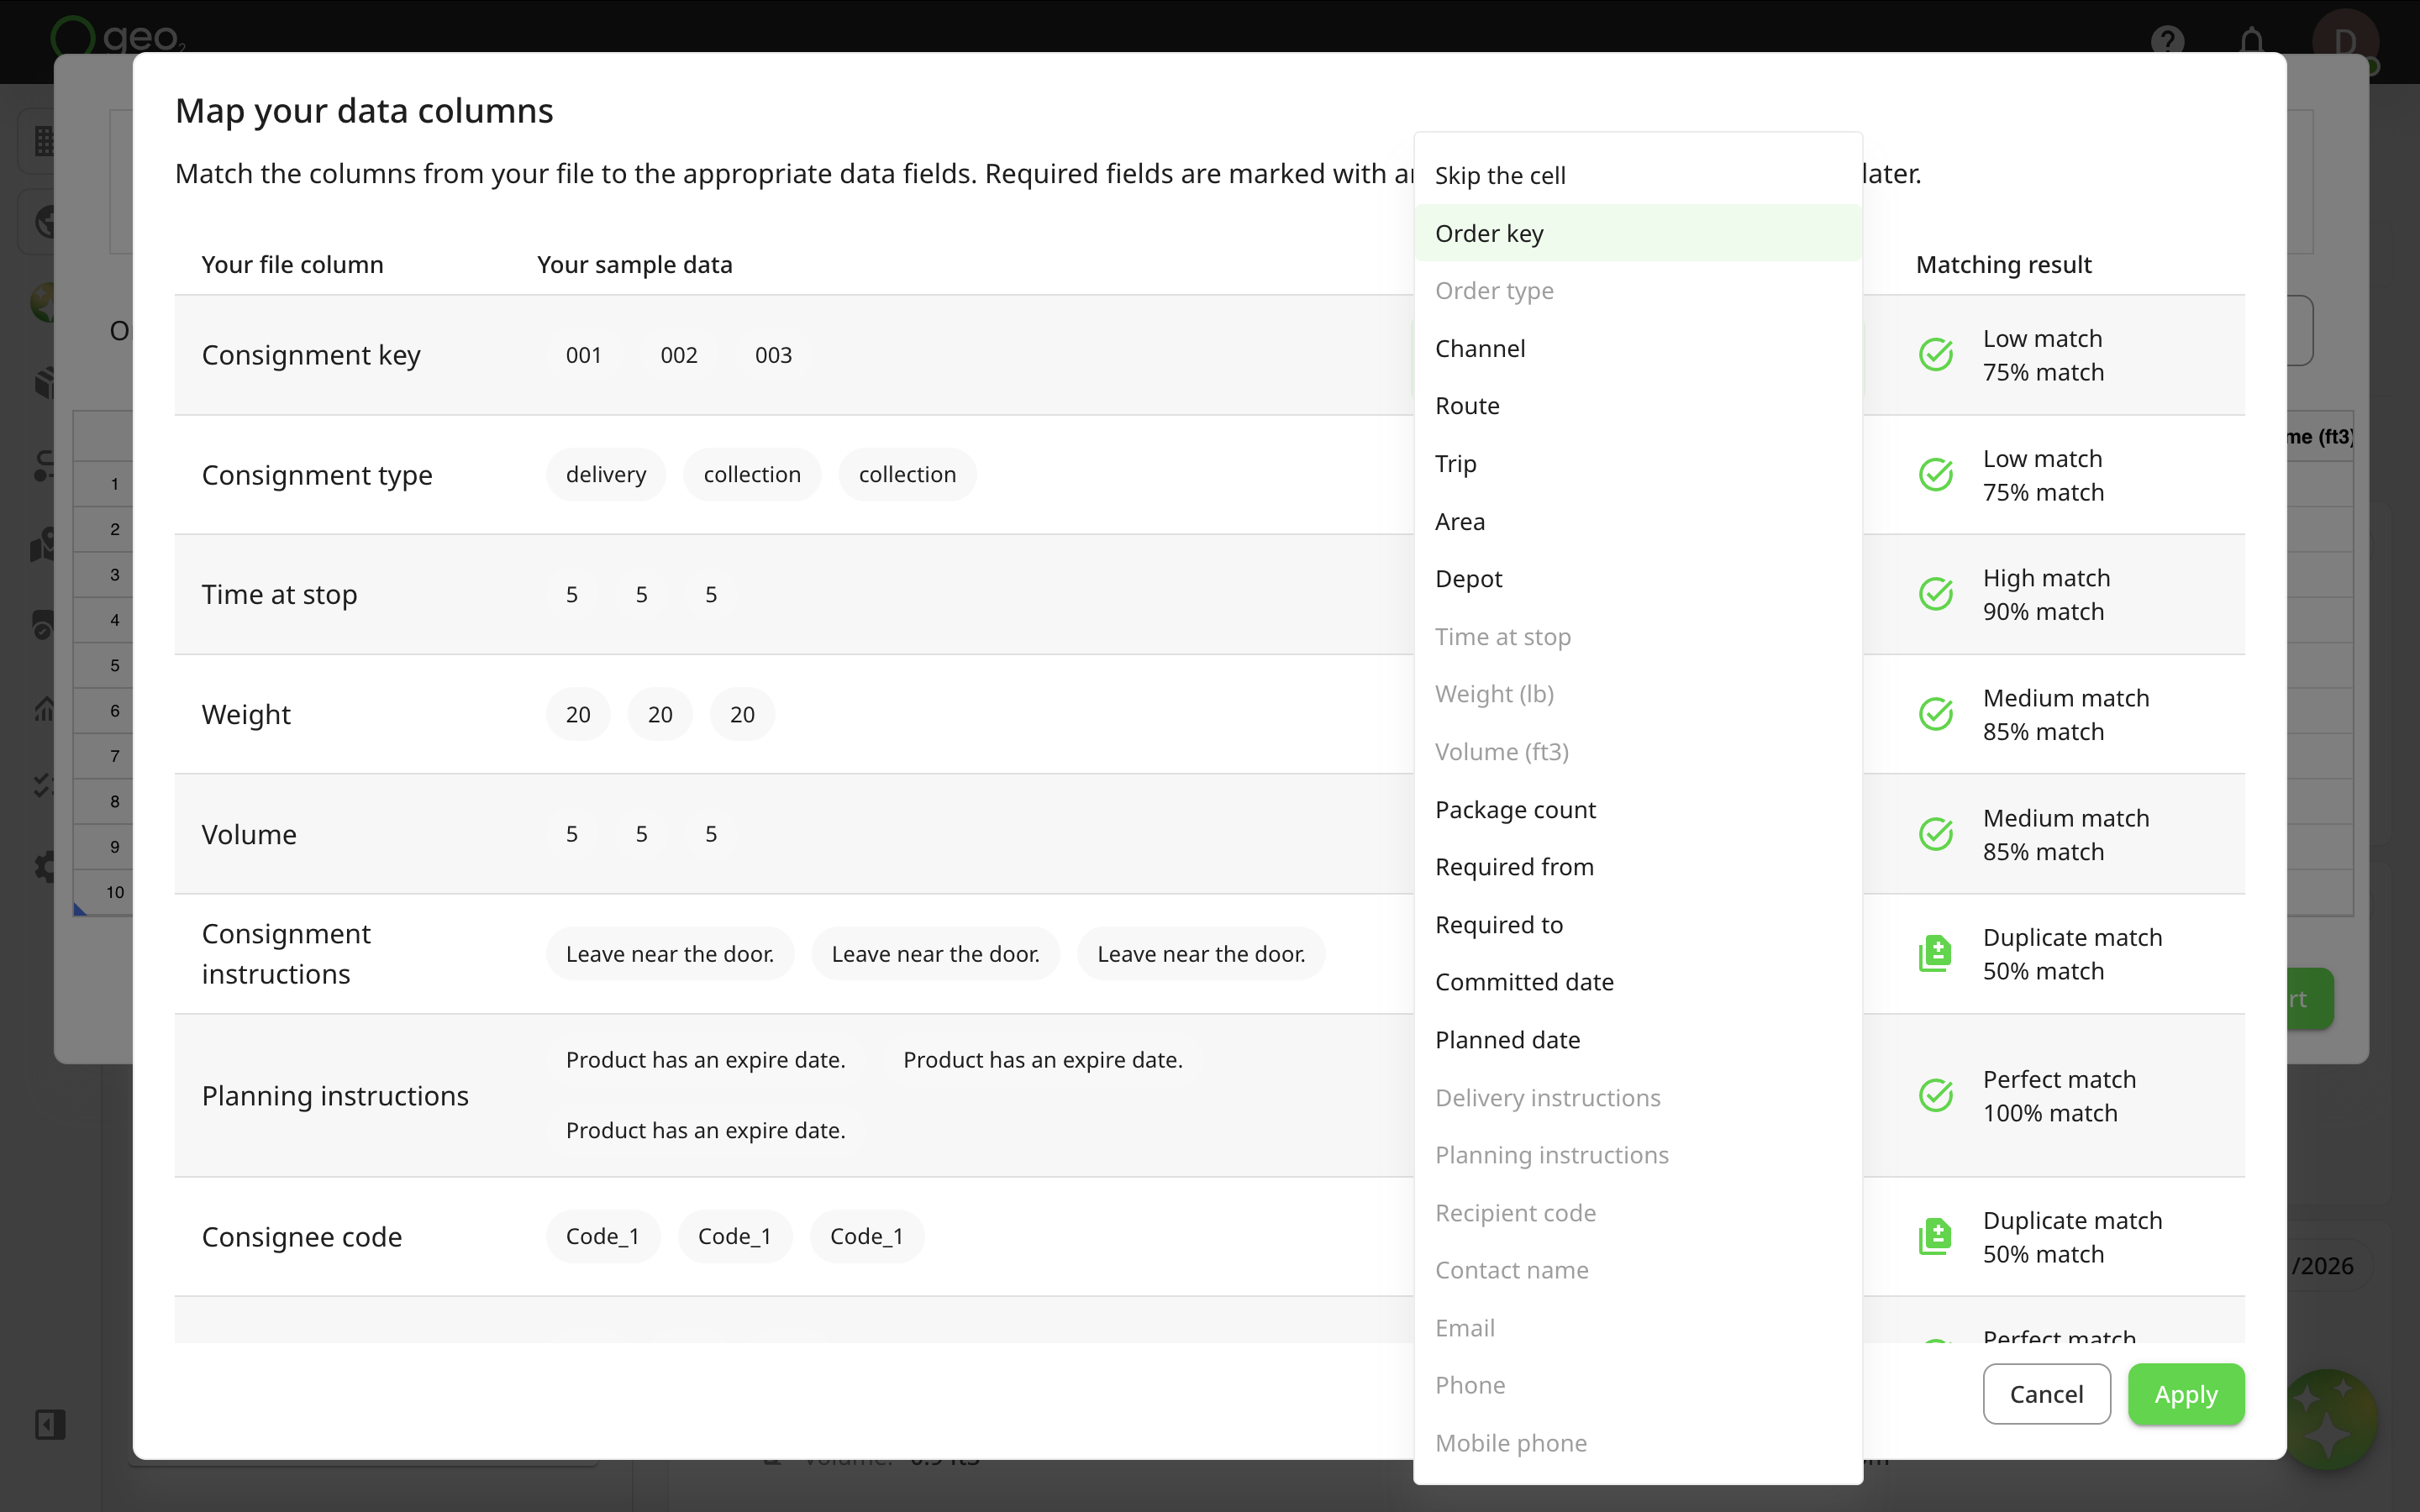This screenshot has height=1512, width=2420.
Task: Click greyed 'Delivery instructions' option
Action: click(x=1637, y=1098)
